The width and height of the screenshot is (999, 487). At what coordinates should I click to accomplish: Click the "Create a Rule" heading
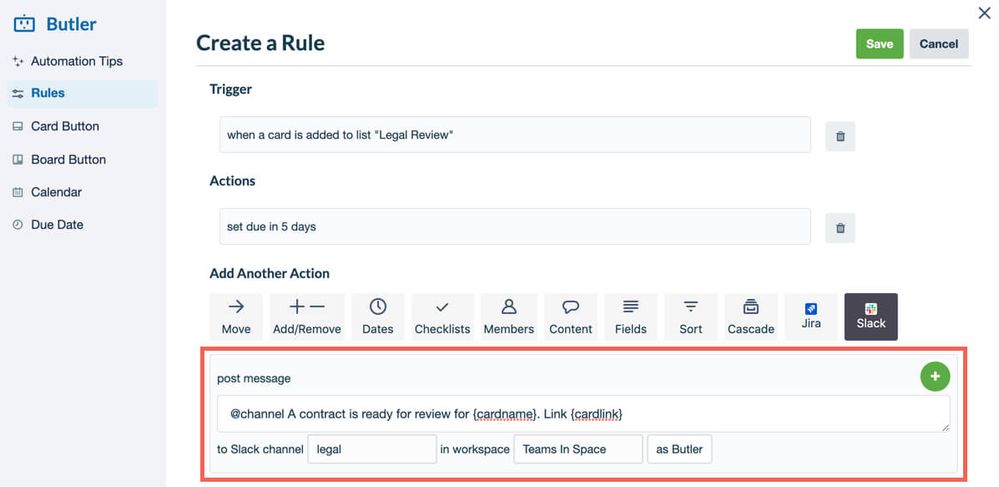[260, 43]
